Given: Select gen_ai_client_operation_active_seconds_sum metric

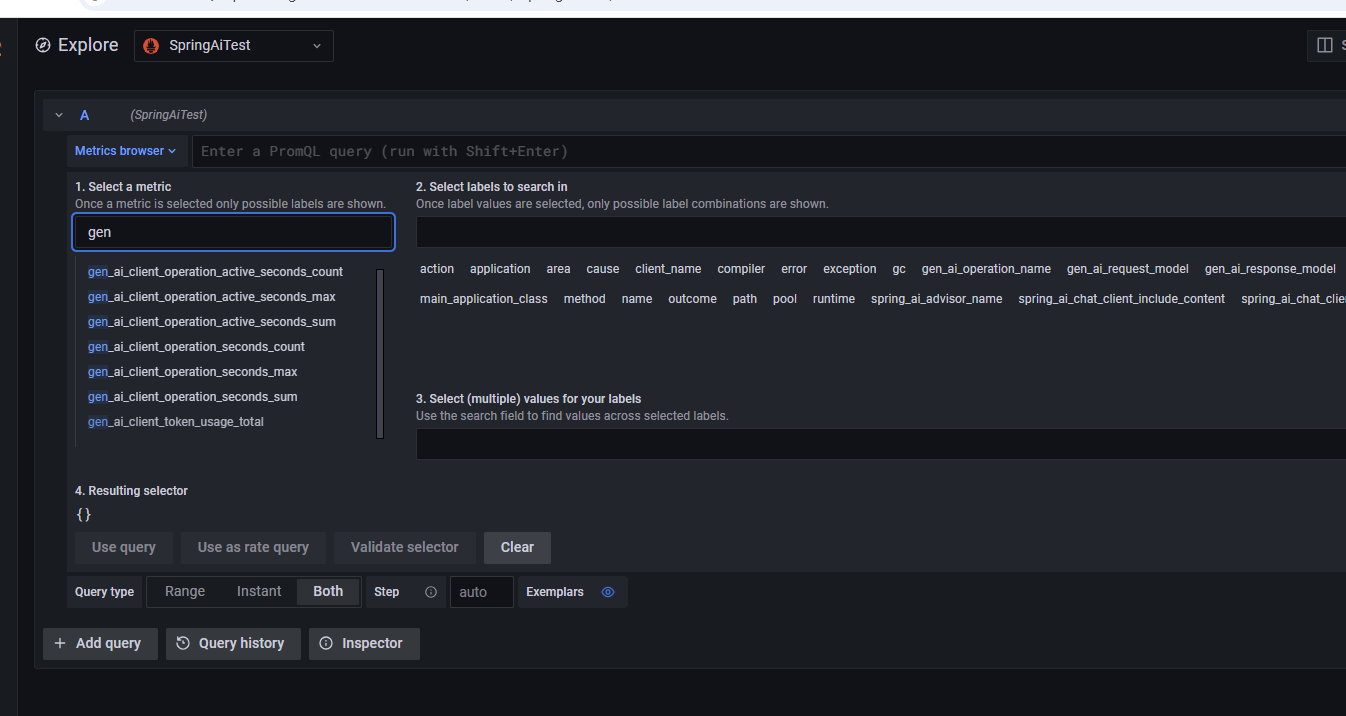Looking at the screenshot, I should pos(212,322).
